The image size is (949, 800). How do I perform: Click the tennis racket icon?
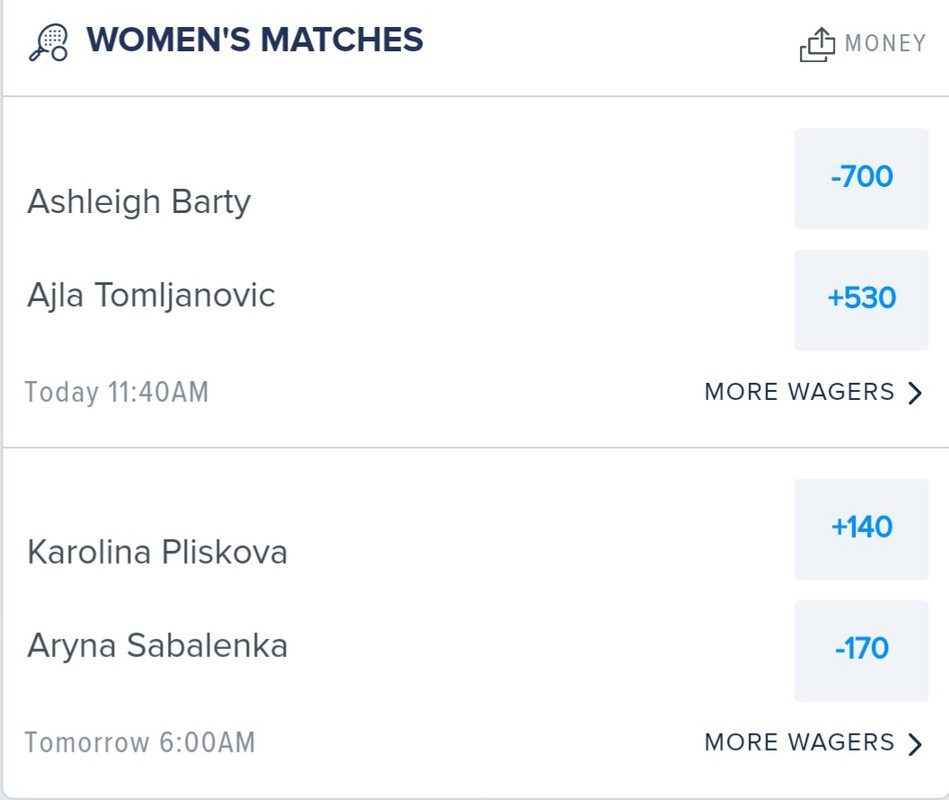click(48, 42)
